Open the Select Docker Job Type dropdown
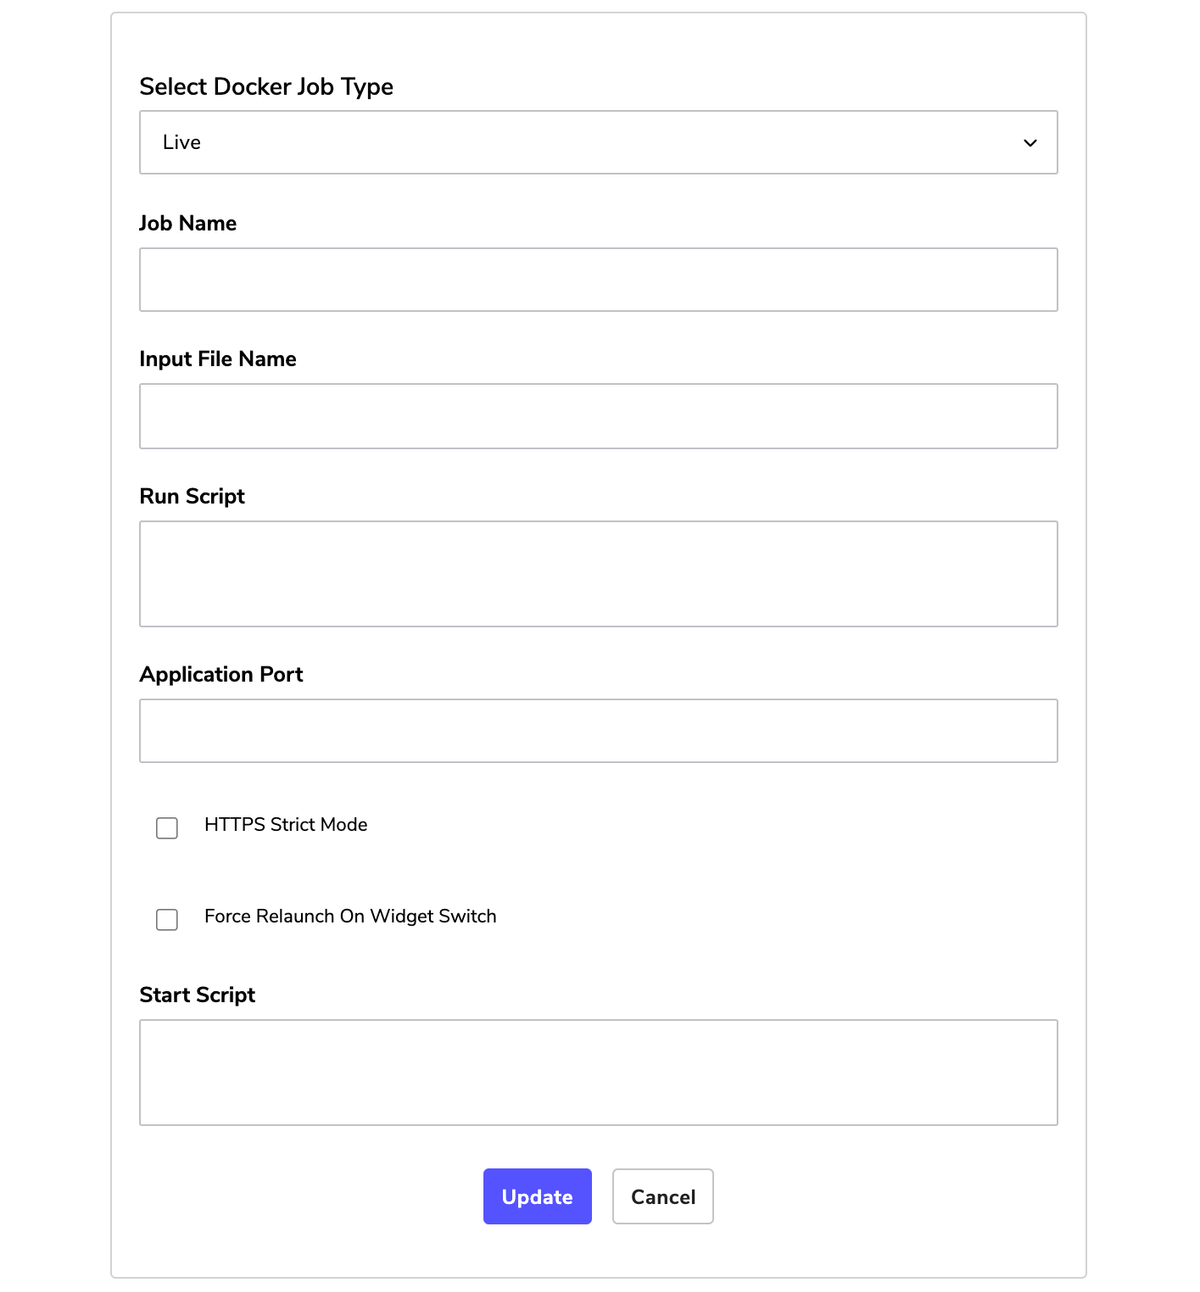The width and height of the screenshot is (1200, 1292). coord(598,142)
